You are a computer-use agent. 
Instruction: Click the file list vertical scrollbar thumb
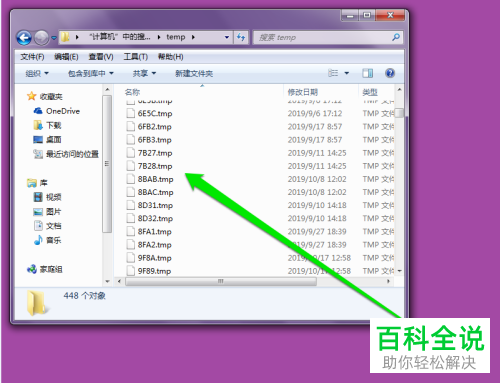click(399, 113)
